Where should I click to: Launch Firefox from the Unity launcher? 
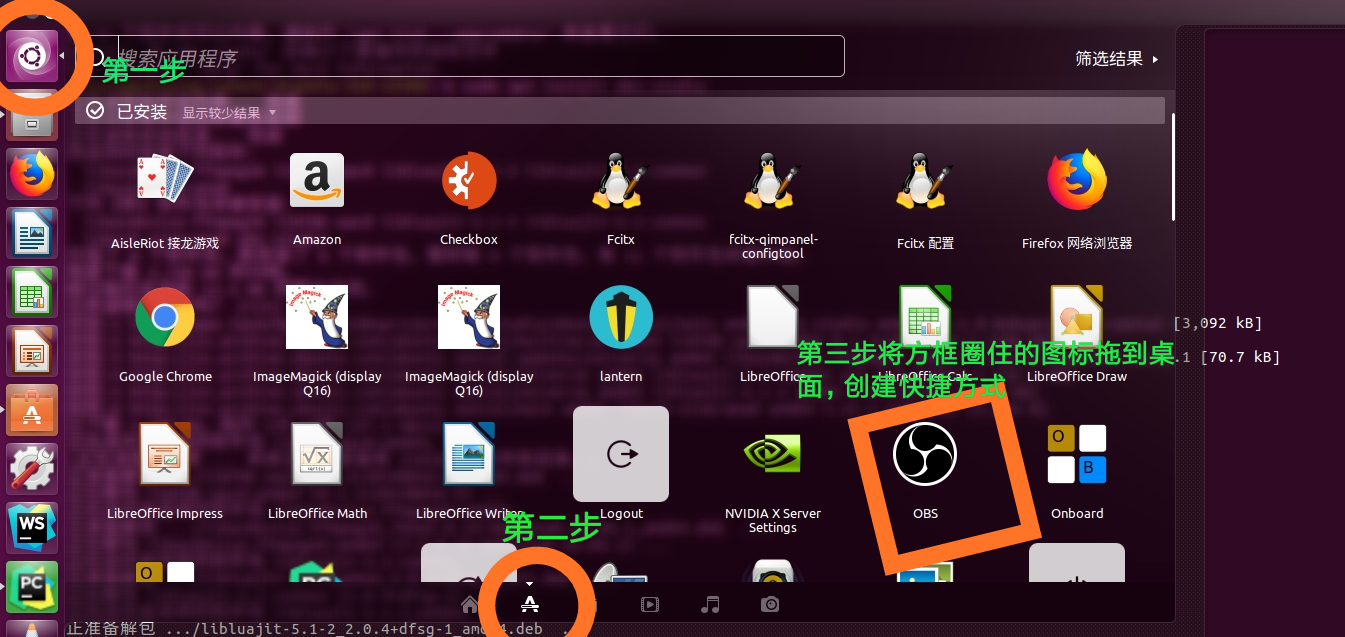(x=33, y=176)
